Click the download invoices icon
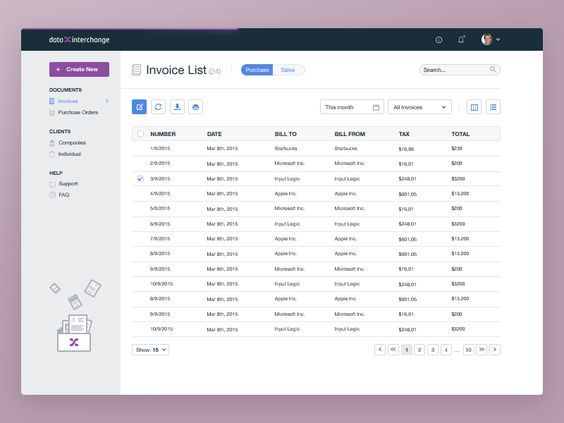Screen dimensions: 564x423 (x=177, y=107)
